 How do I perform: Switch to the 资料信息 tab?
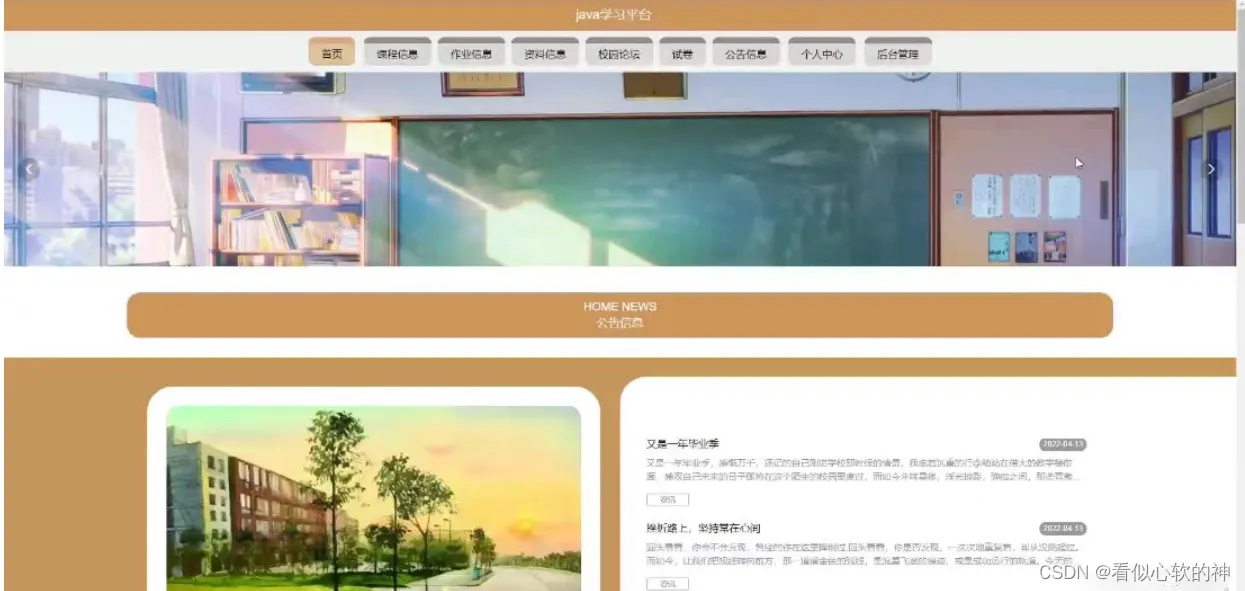[545, 53]
